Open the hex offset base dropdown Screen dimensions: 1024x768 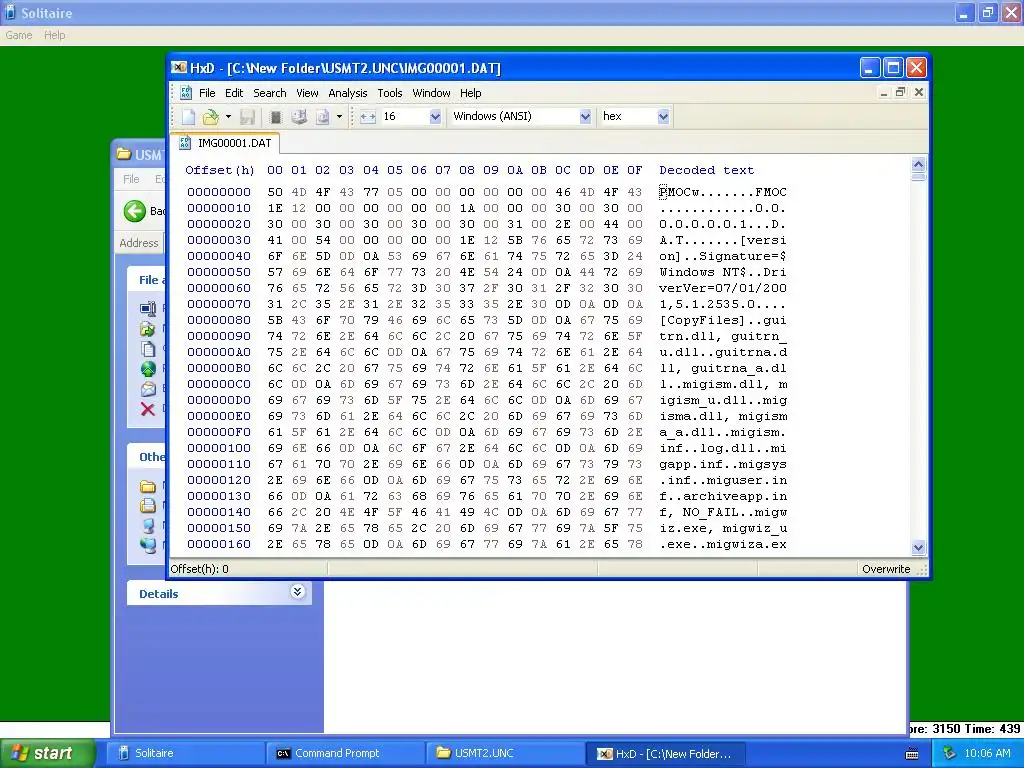click(x=663, y=117)
